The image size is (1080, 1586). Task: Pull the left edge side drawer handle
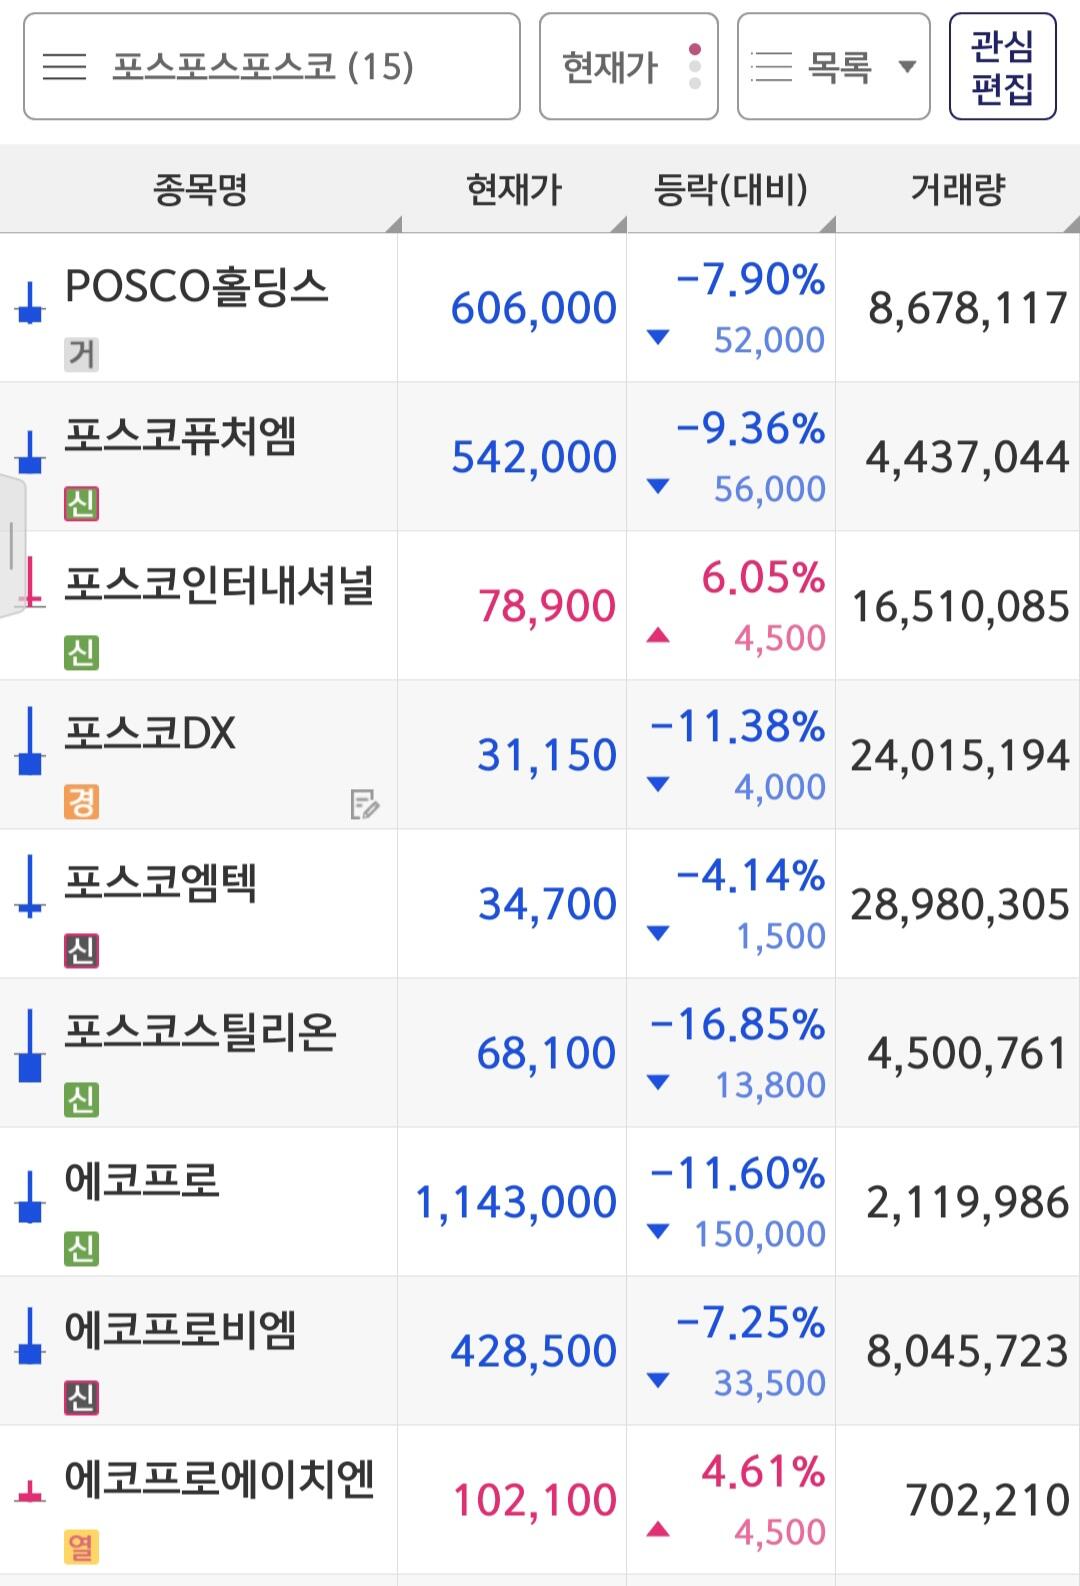pyautogui.click(x=12, y=545)
